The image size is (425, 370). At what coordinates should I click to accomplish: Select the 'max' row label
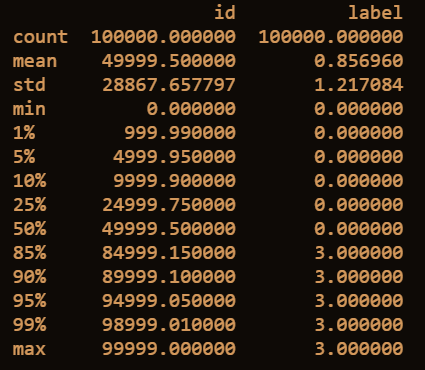coord(29,349)
